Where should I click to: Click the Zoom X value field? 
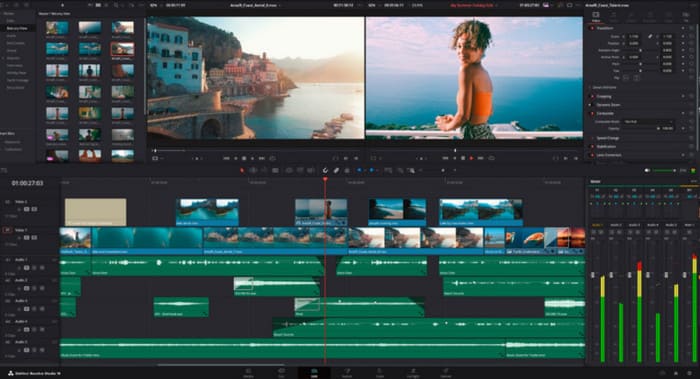tap(634, 37)
